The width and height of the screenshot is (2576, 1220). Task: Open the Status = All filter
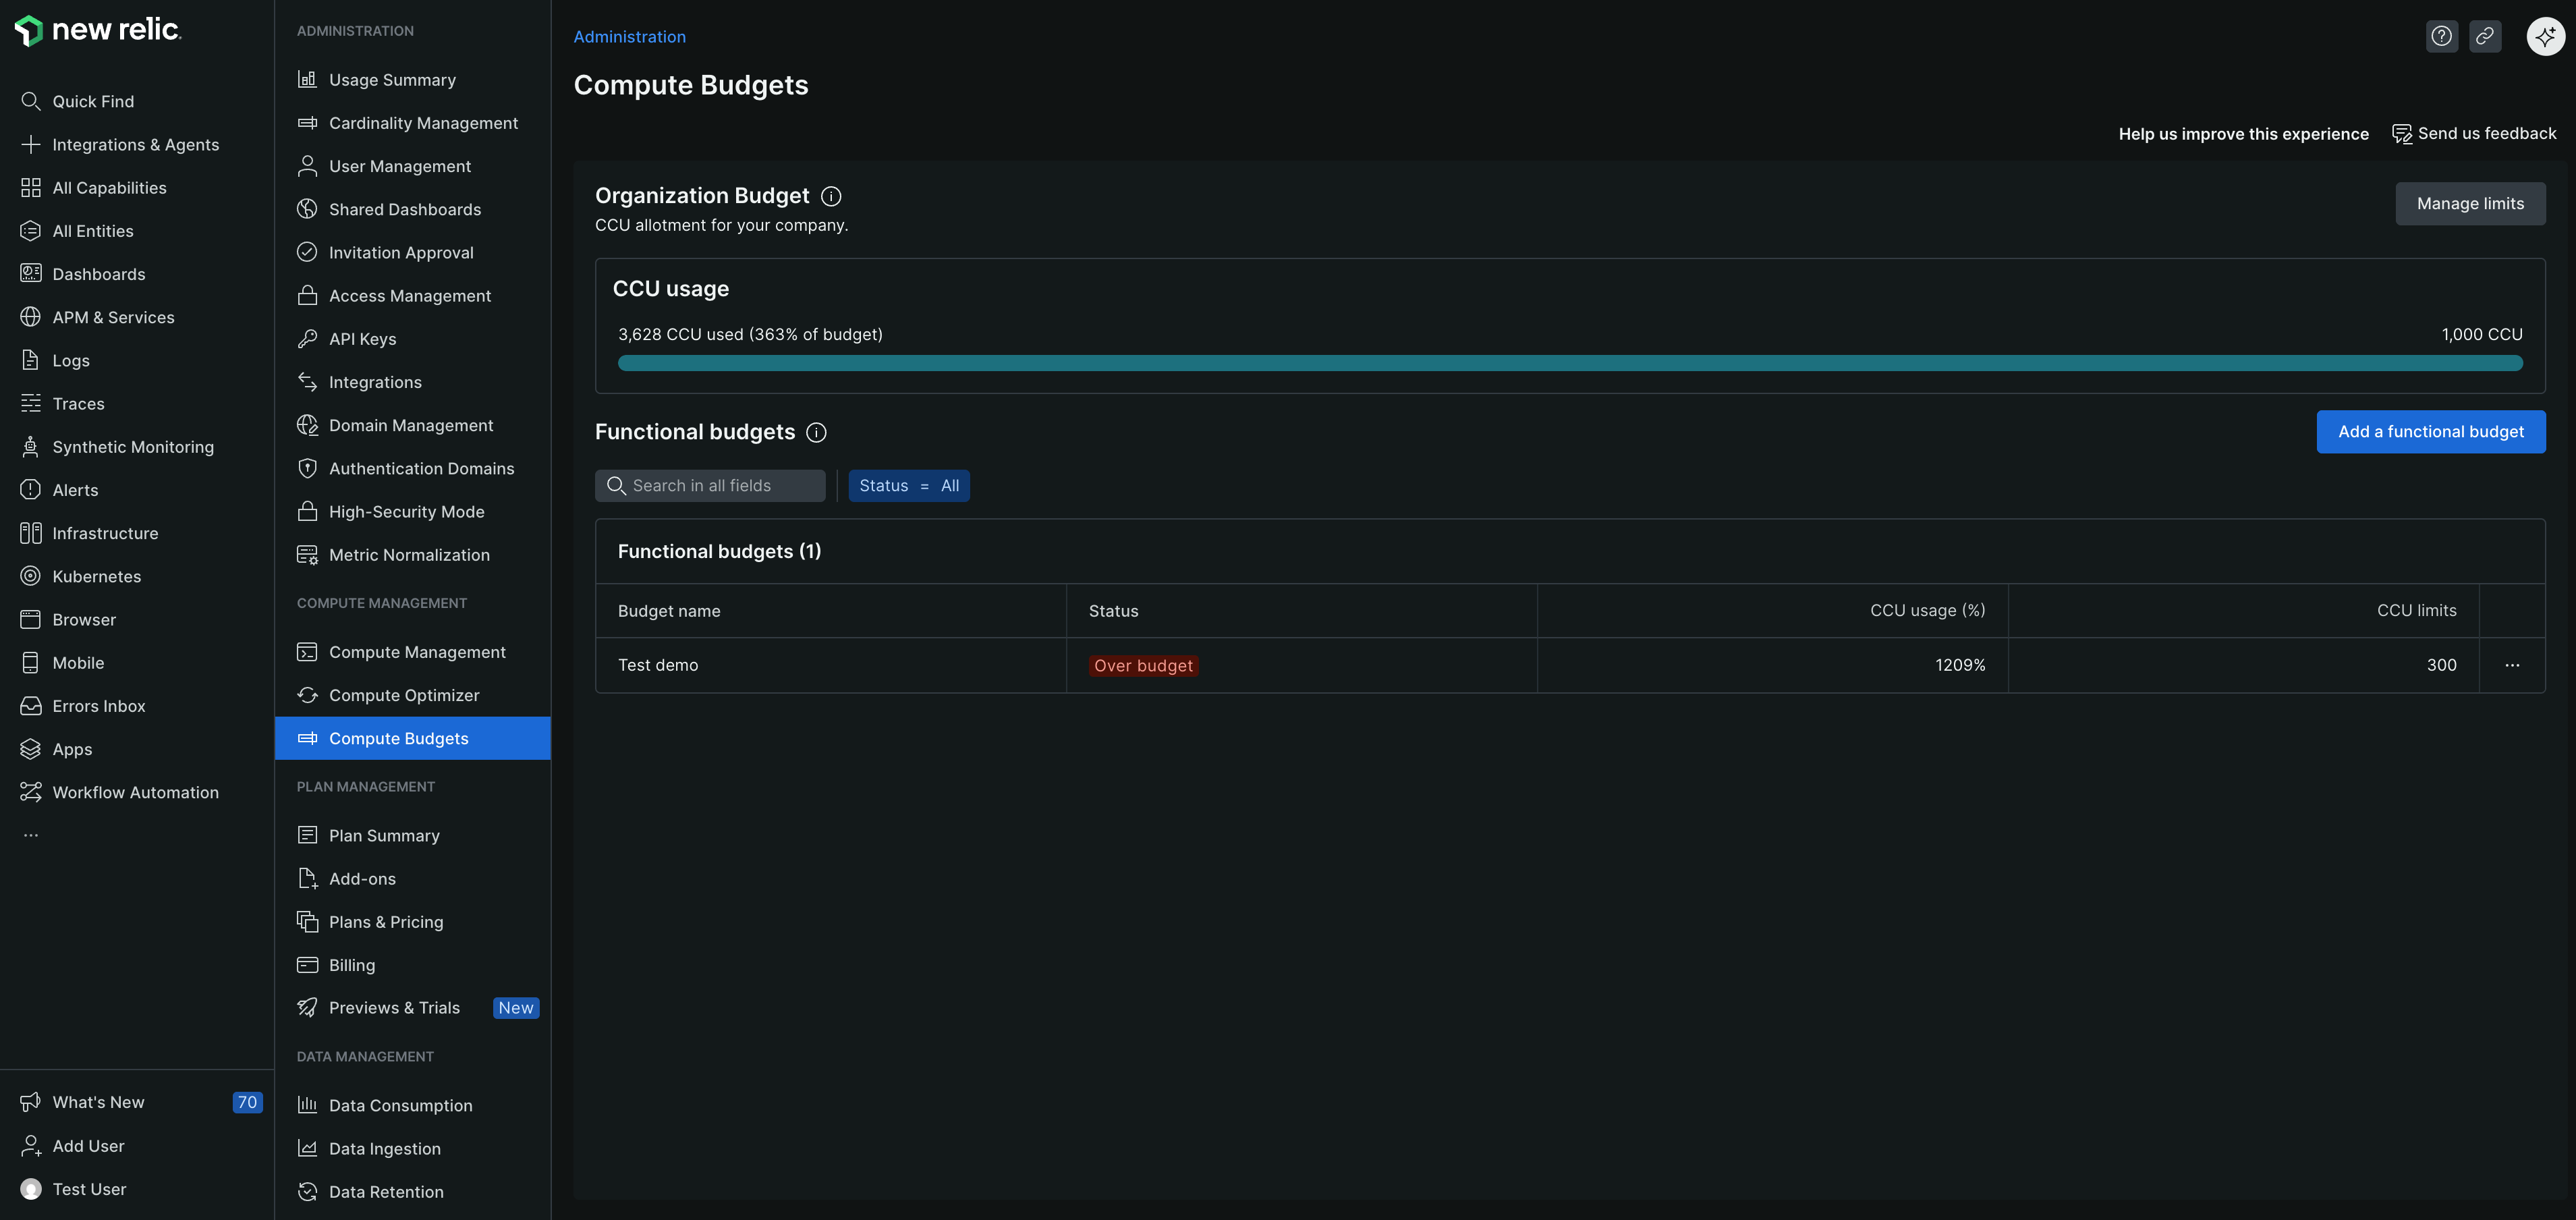[908, 486]
